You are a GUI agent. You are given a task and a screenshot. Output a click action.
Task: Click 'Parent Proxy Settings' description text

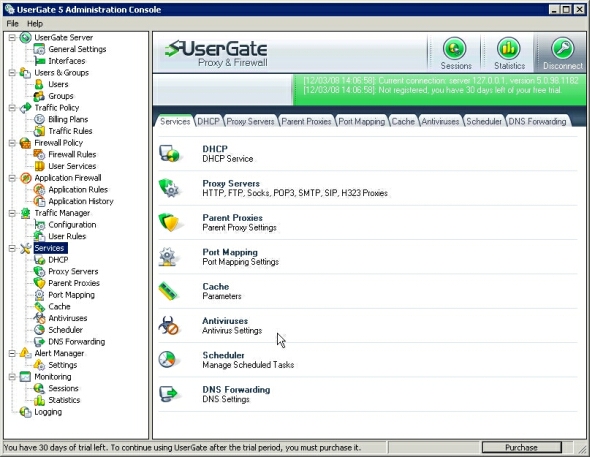pos(239,228)
